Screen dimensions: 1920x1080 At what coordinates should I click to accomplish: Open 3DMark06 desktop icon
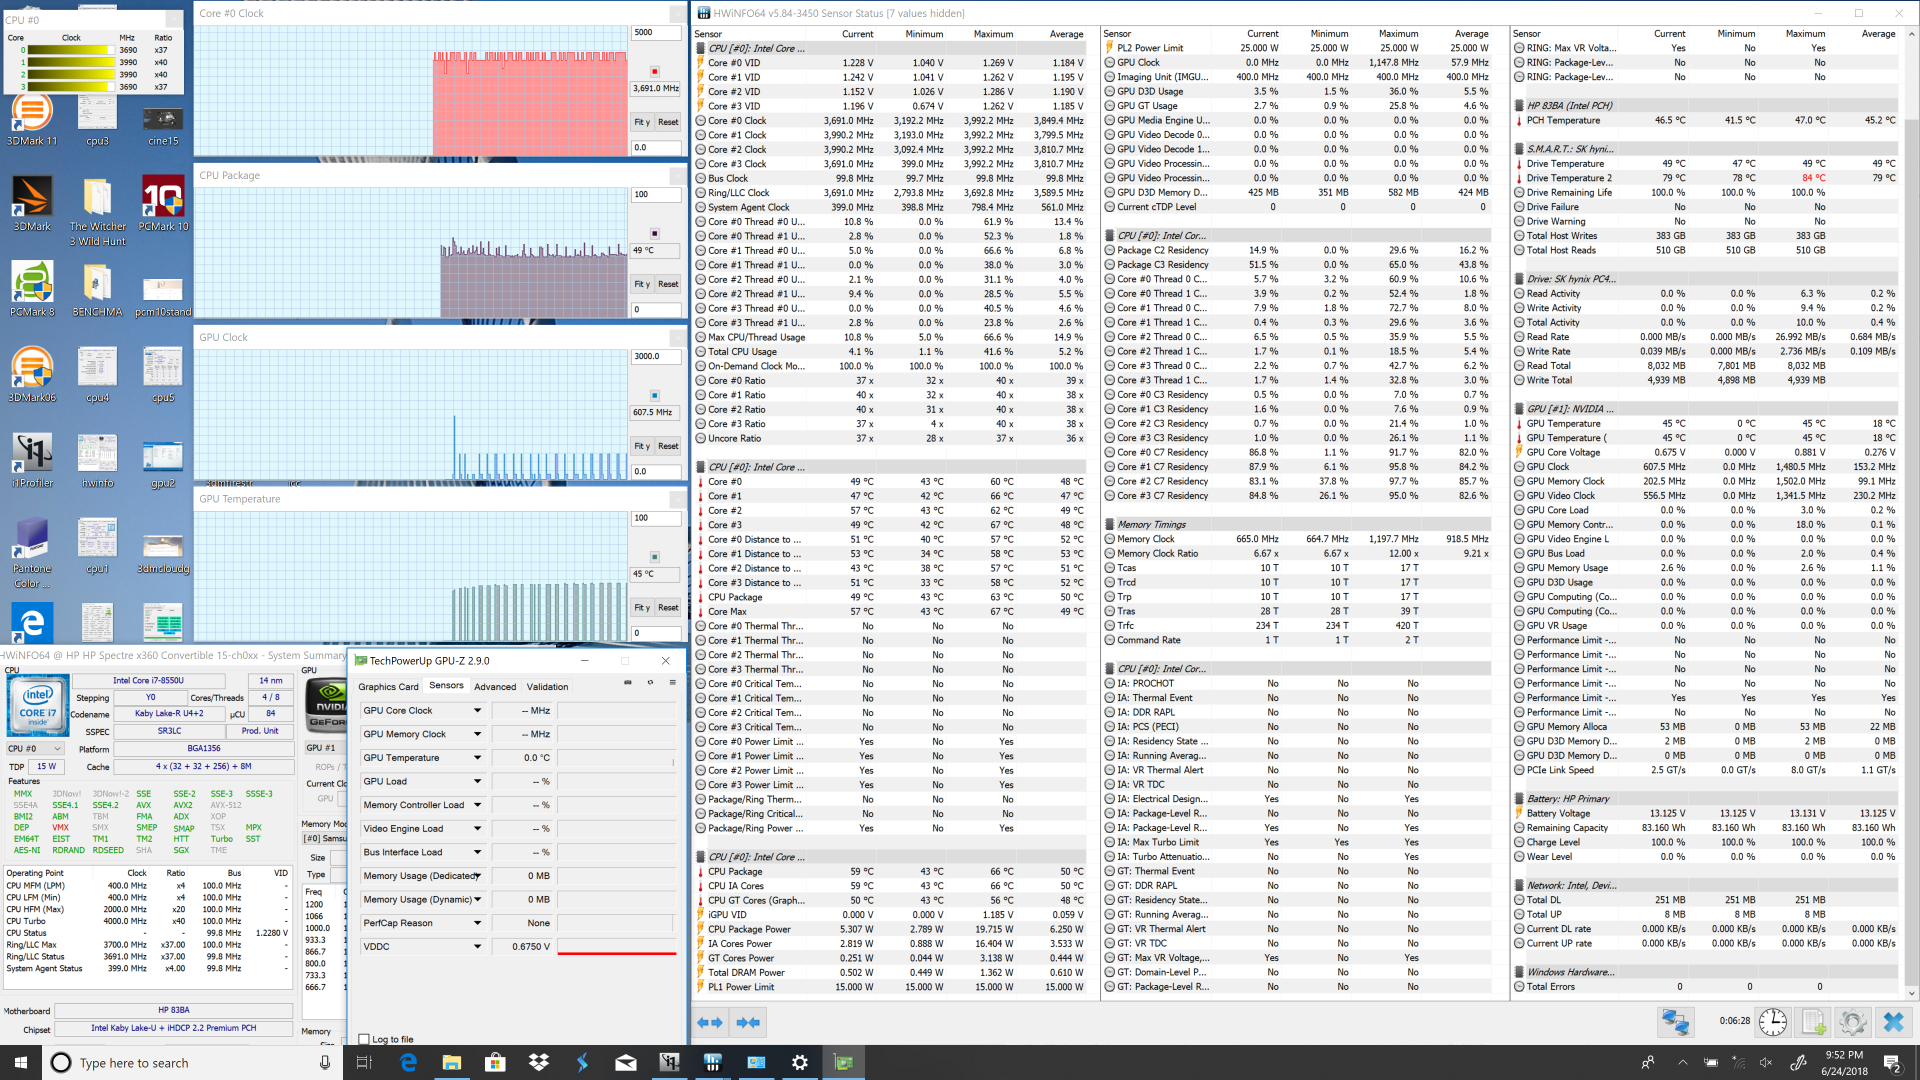32,375
